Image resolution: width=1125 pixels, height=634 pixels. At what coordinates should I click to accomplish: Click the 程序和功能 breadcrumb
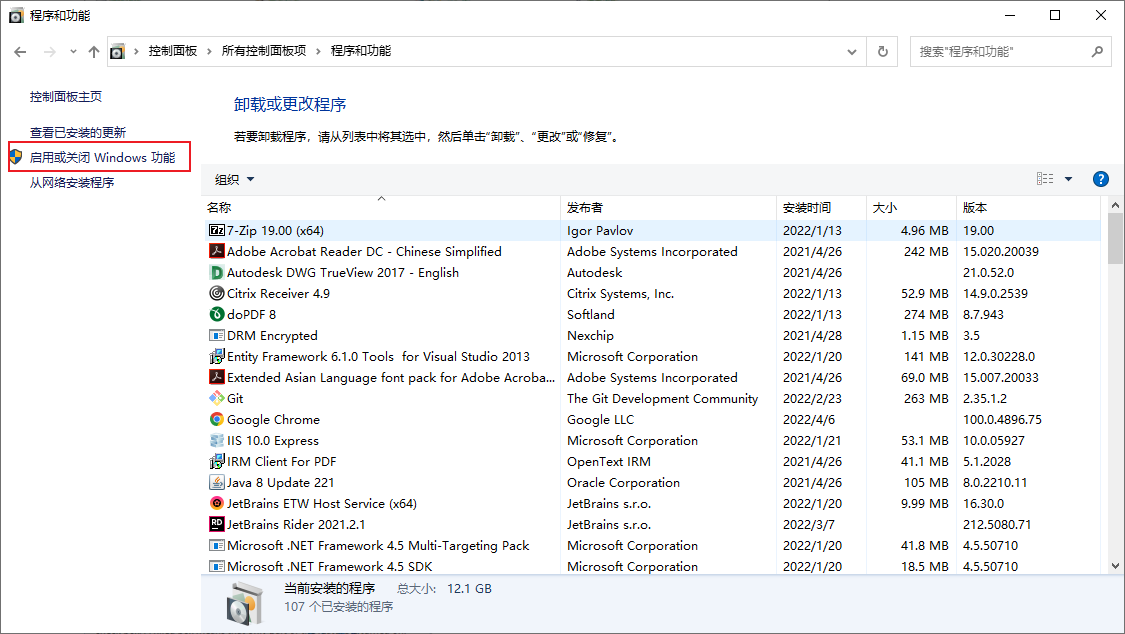coord(361,51)
